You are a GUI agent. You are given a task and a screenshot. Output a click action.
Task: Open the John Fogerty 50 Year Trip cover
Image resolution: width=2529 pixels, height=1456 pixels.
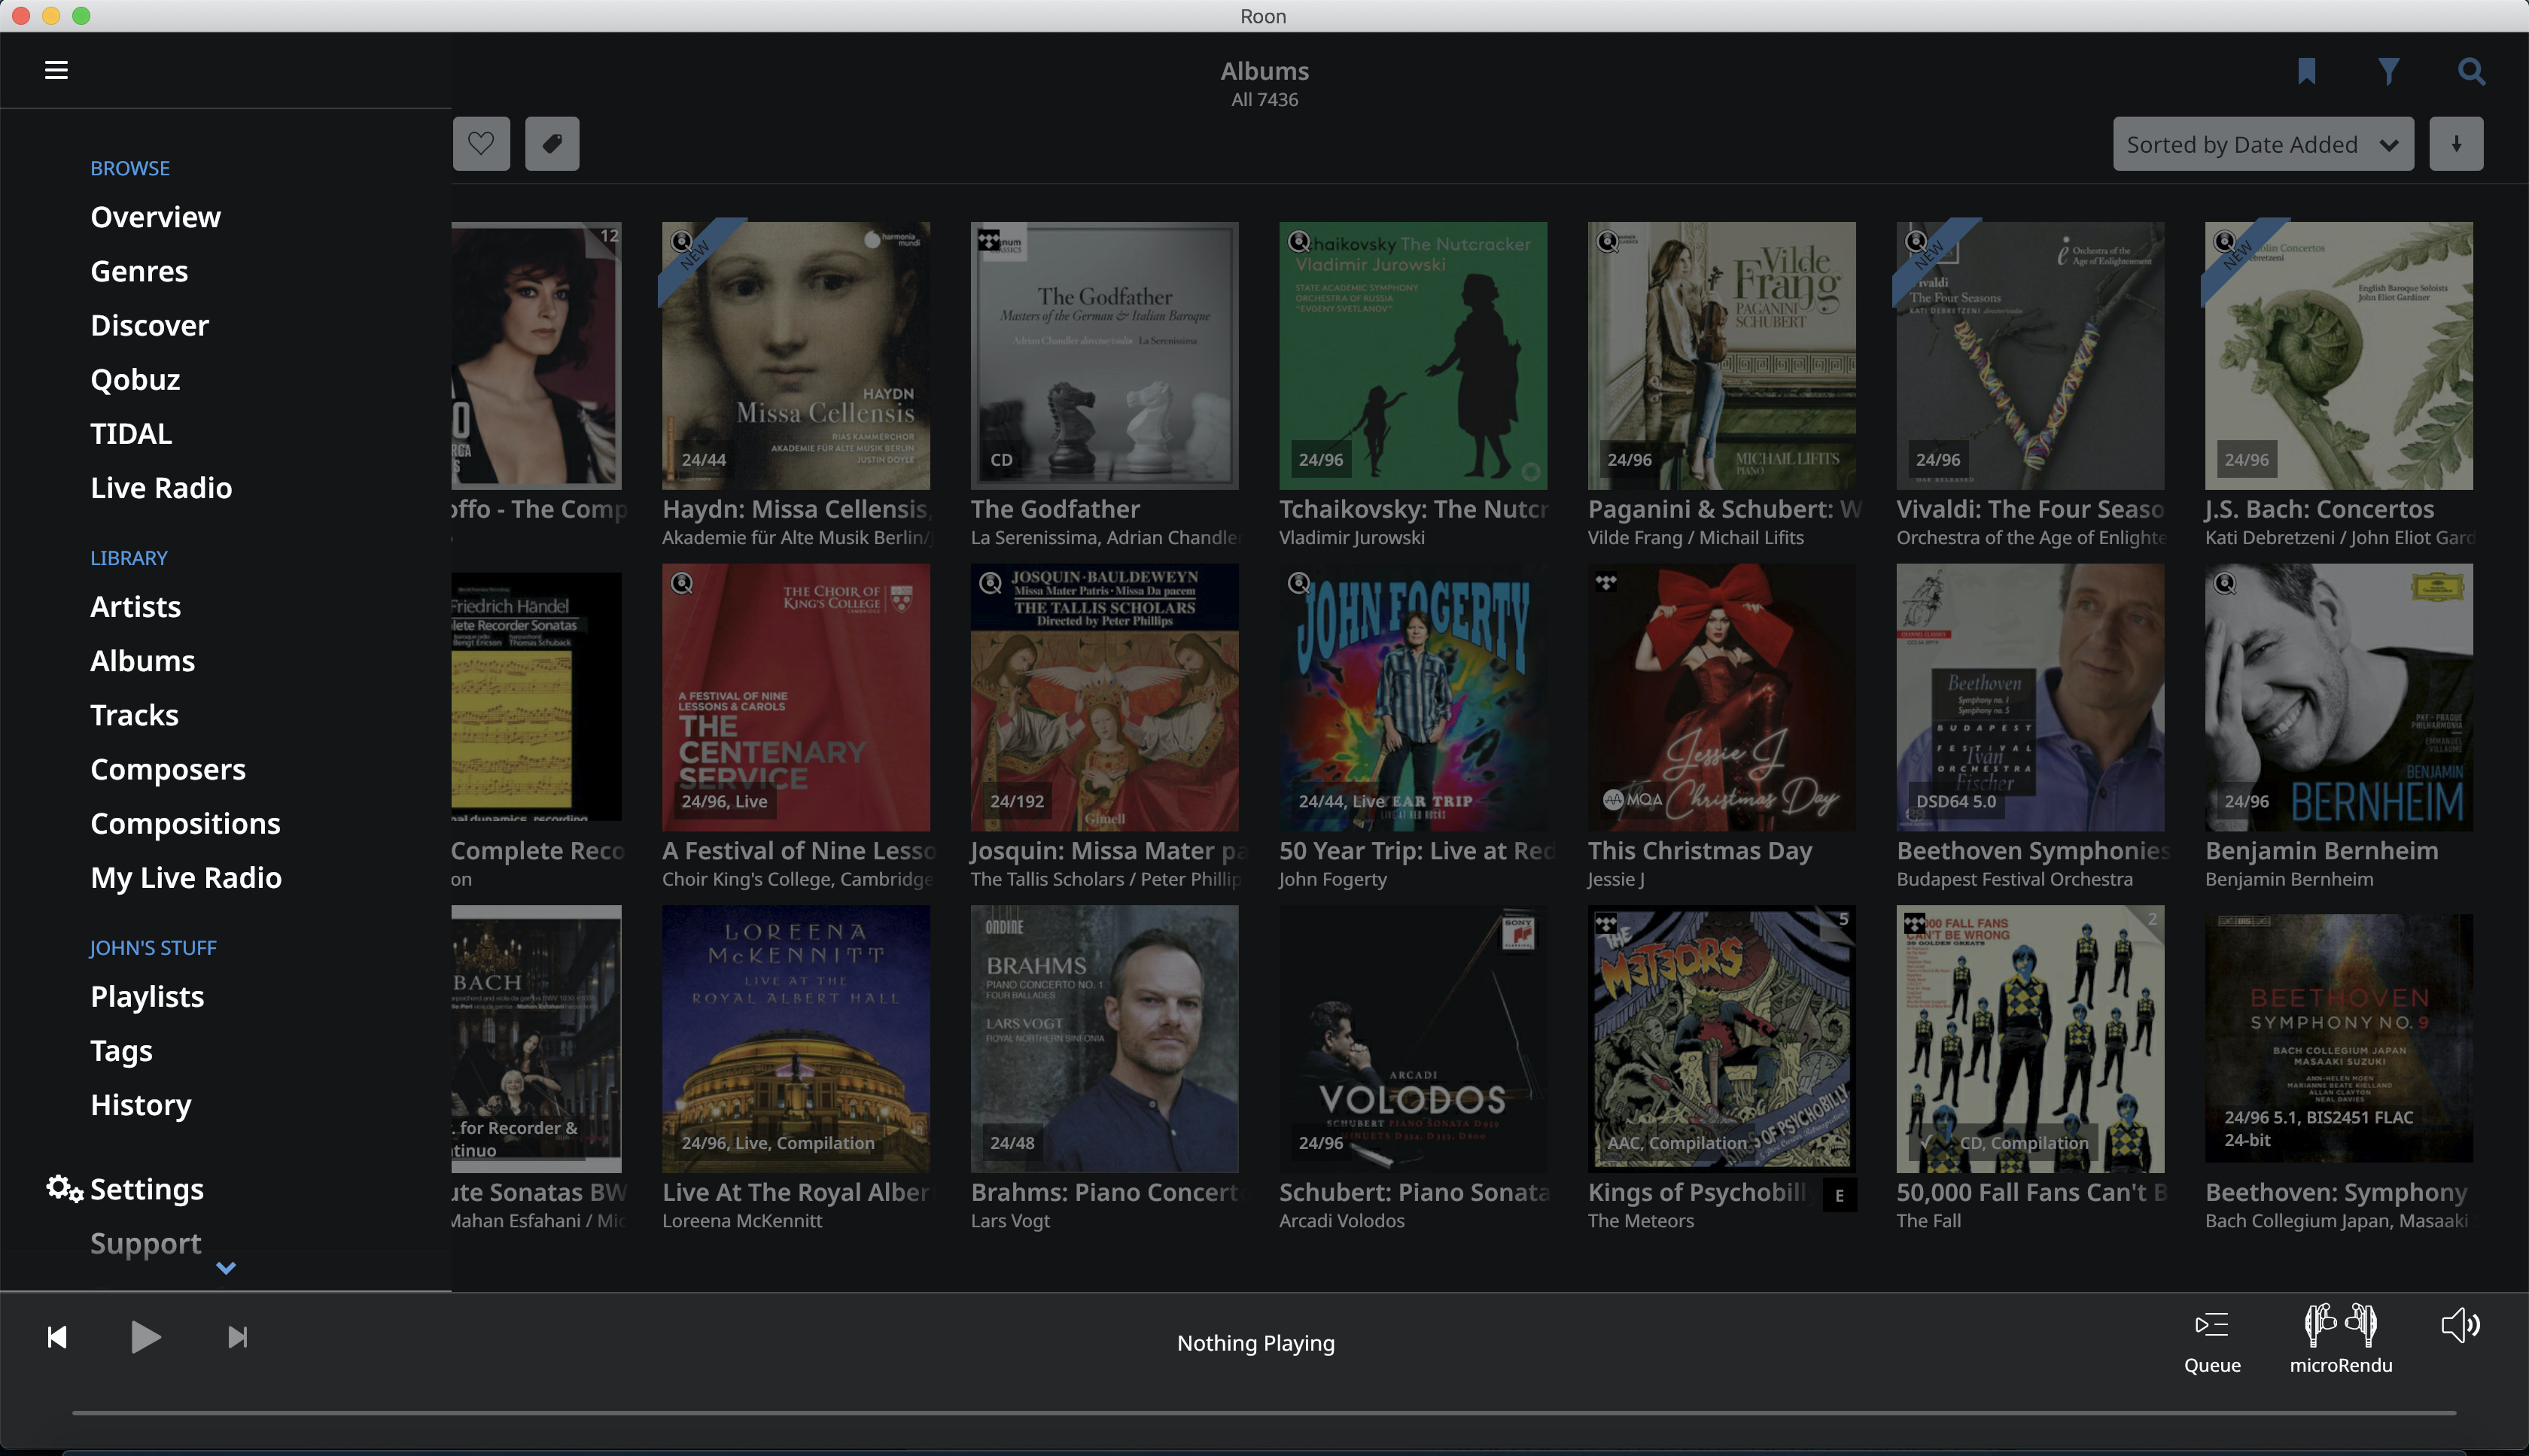[x=1413, y=697]
